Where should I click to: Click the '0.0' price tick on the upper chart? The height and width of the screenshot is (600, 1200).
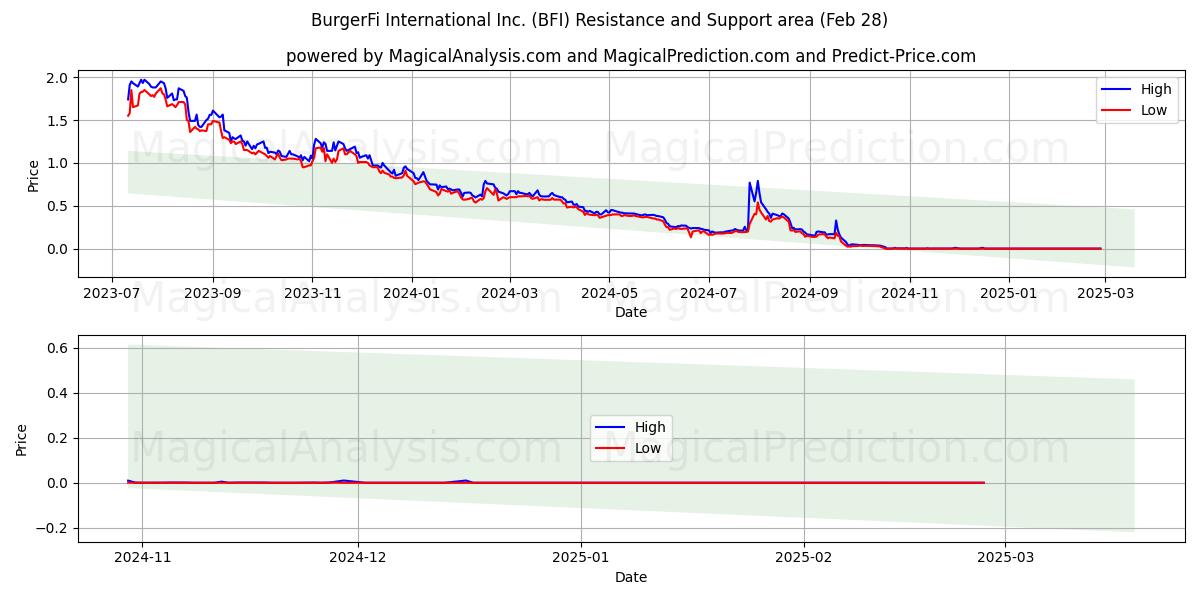coord(58,249)
